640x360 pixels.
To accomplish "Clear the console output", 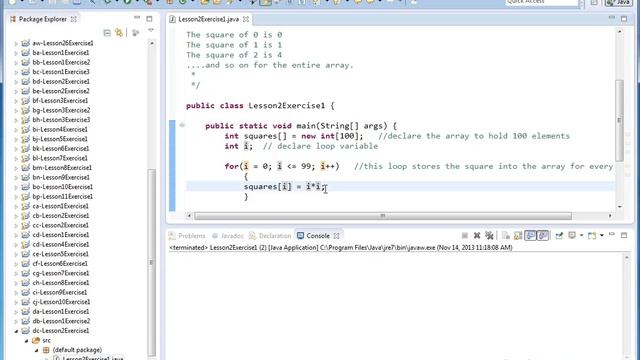I will [506, 236].
